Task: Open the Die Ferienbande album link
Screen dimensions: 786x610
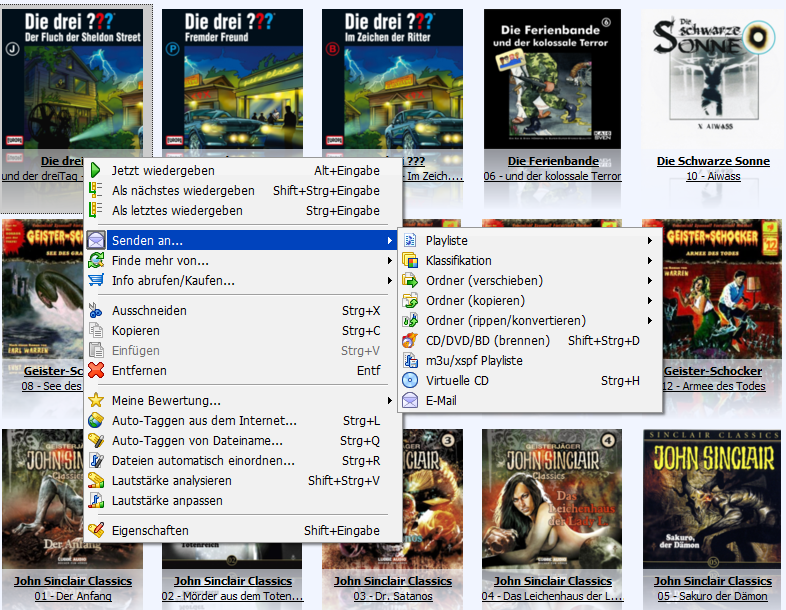Action: coord(553,161)
